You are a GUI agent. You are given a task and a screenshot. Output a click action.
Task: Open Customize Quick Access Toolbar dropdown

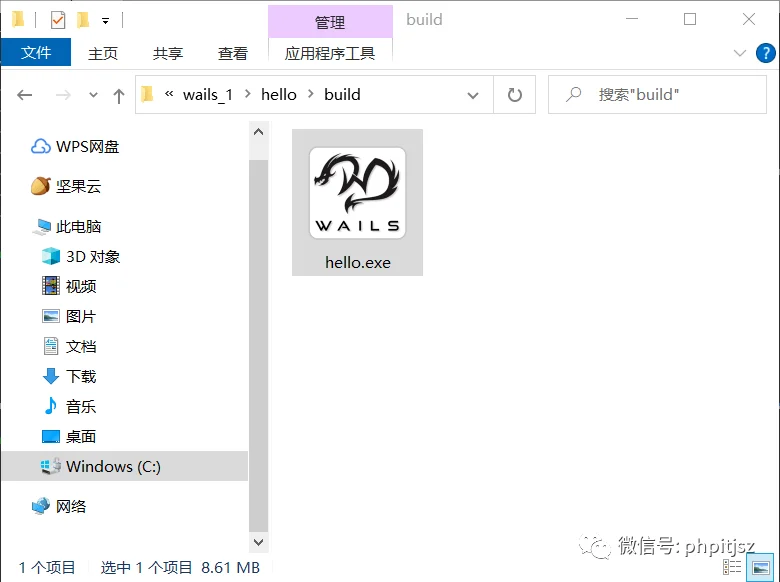tap(105, 21)
